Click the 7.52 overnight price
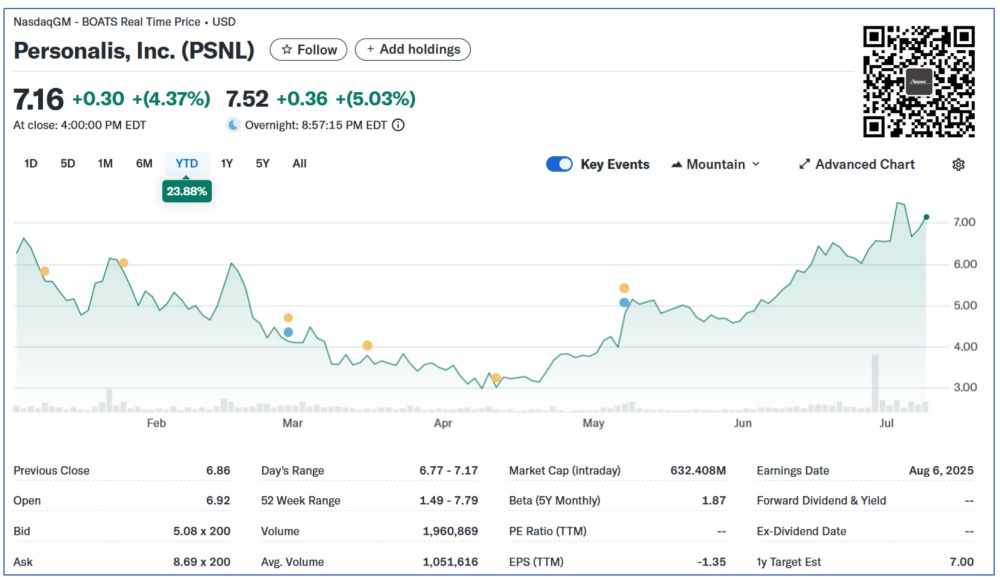The width and height of the screenshot is (1000, 577). tap(247, 99)
